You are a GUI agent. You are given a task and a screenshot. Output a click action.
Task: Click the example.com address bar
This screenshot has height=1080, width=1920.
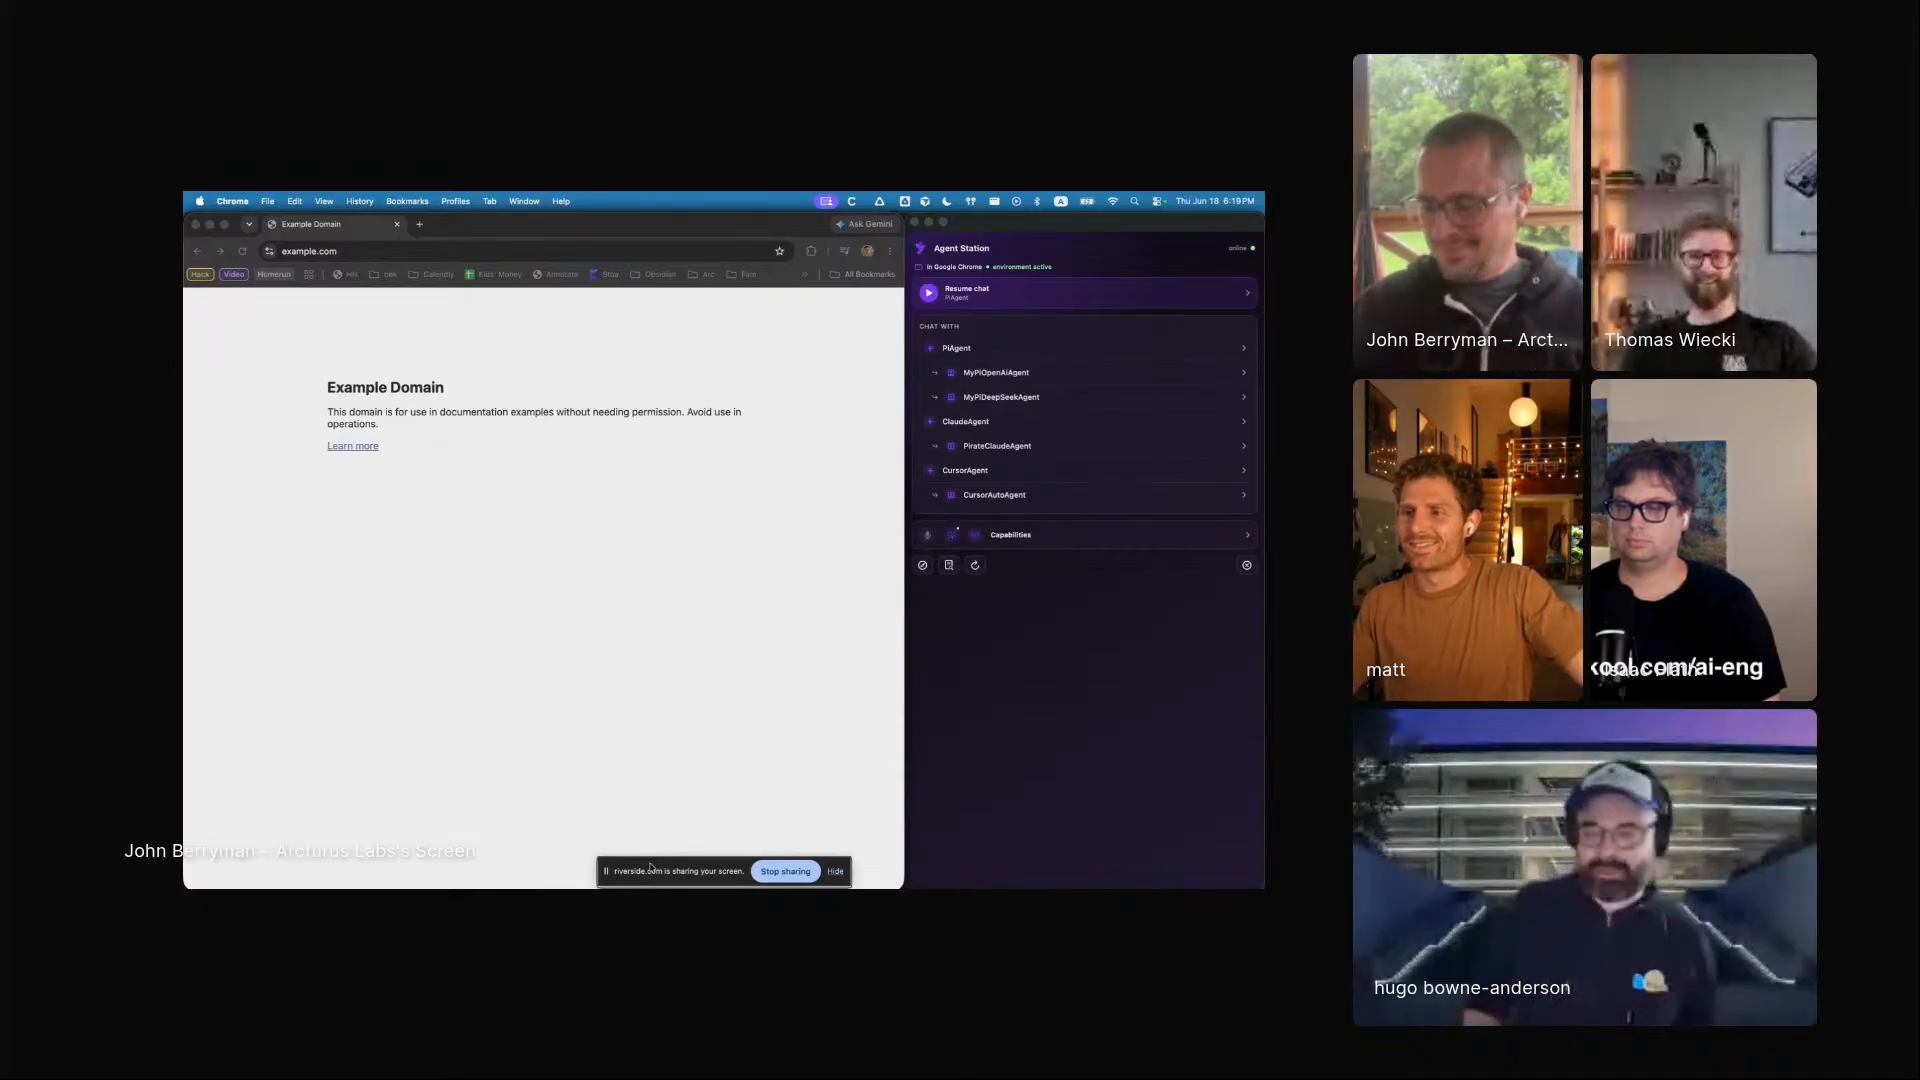point(520,251)
